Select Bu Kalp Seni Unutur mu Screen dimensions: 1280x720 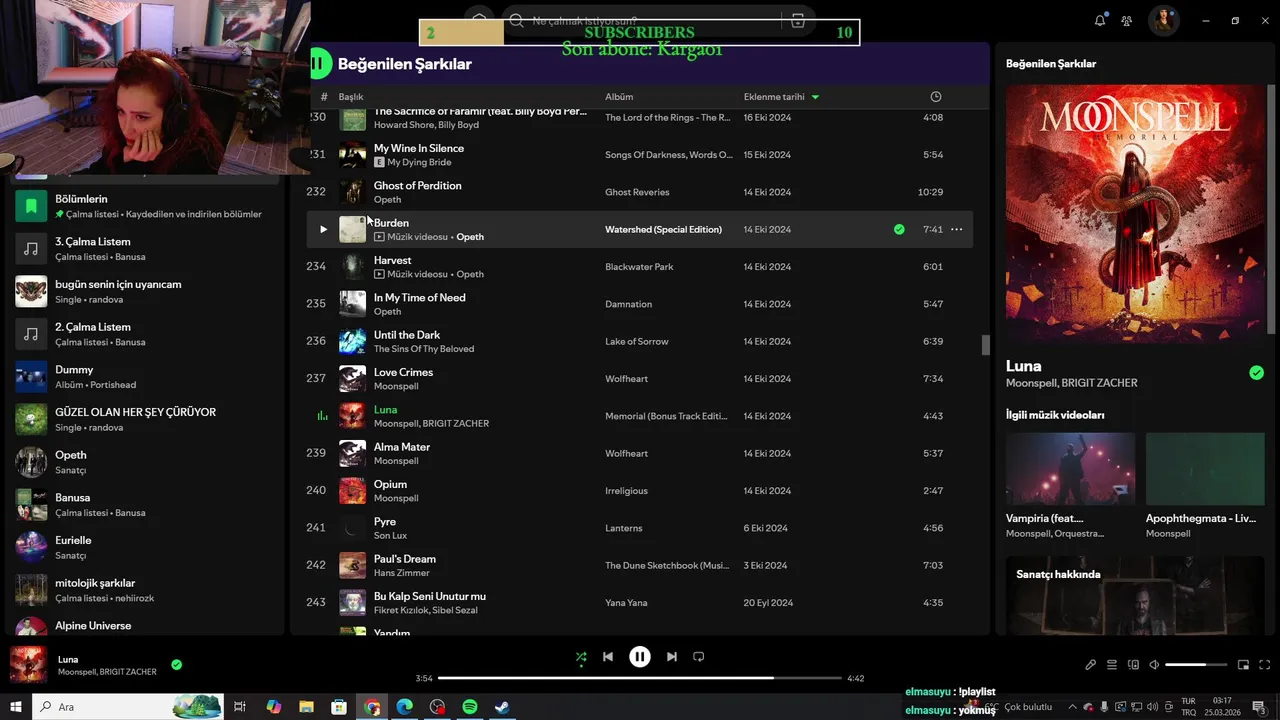coord(429,596)
